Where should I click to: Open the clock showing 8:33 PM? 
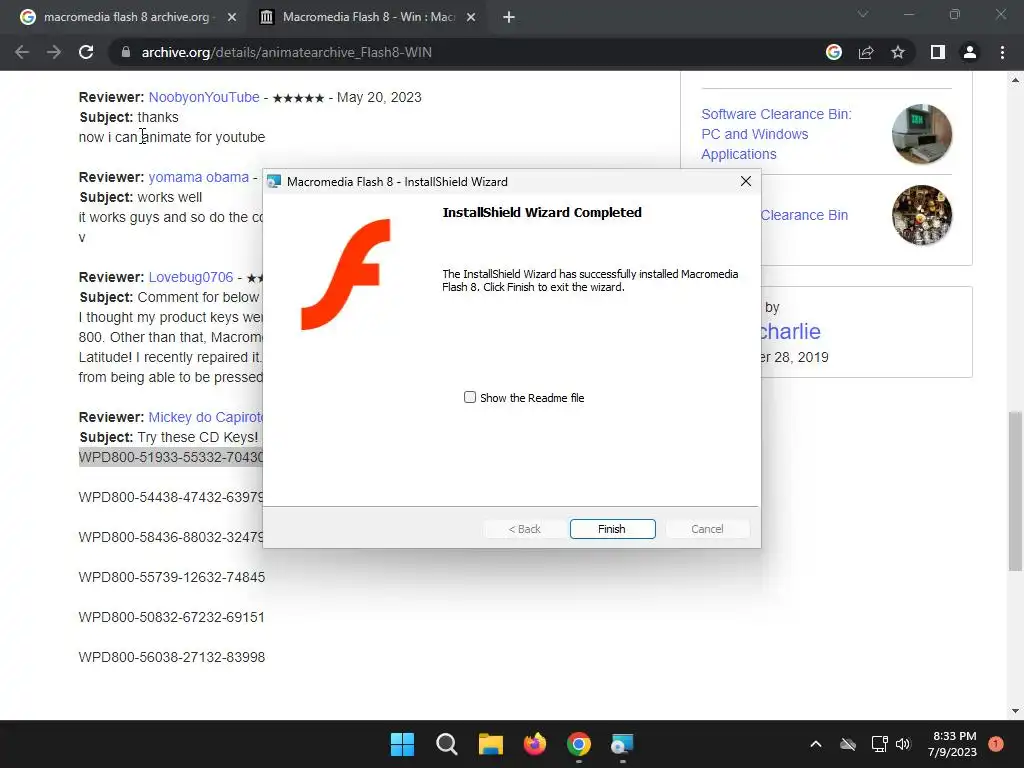(x=952, y=744)
